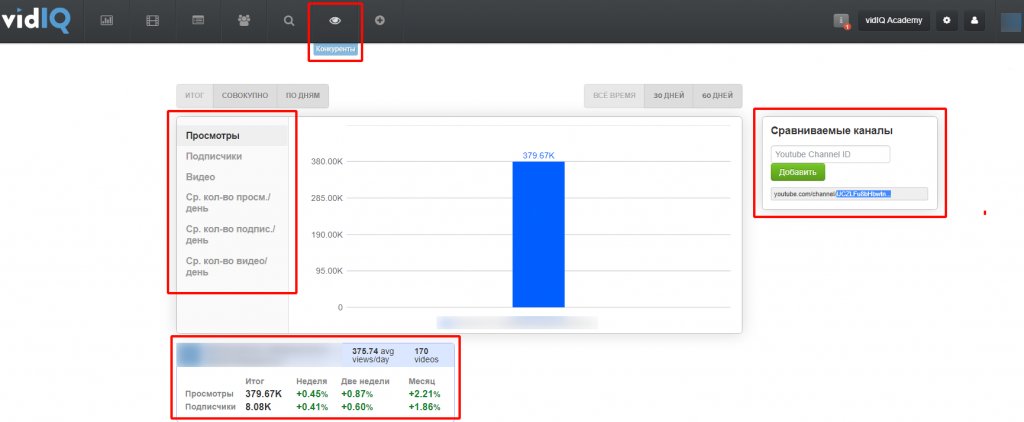Open the bar chart analytics icon
The width and height of the screenshot is (1024, 422).
[106, 20]
